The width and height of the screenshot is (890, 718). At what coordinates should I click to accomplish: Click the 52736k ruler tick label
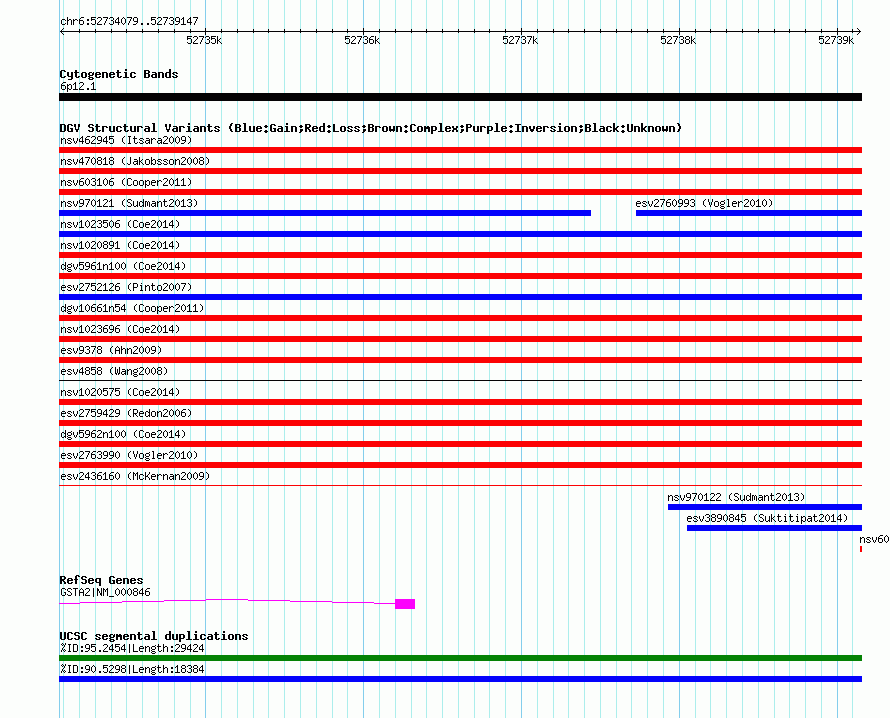point(362,40)
